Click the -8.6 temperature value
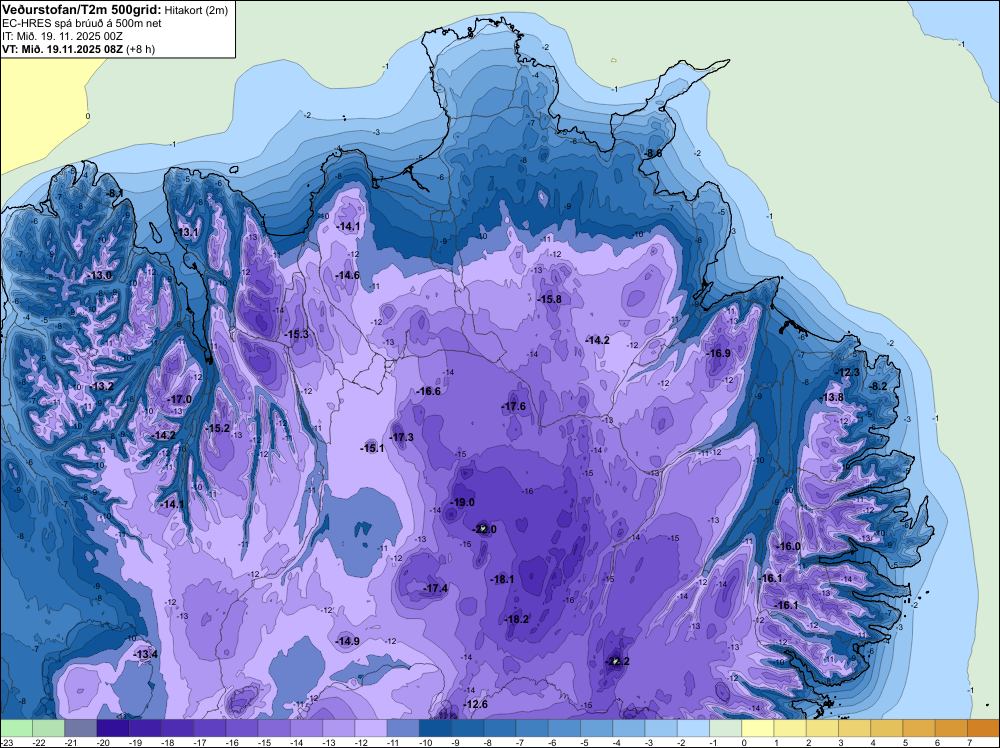This screenshot has height=748, width=1000. [652, 154]
